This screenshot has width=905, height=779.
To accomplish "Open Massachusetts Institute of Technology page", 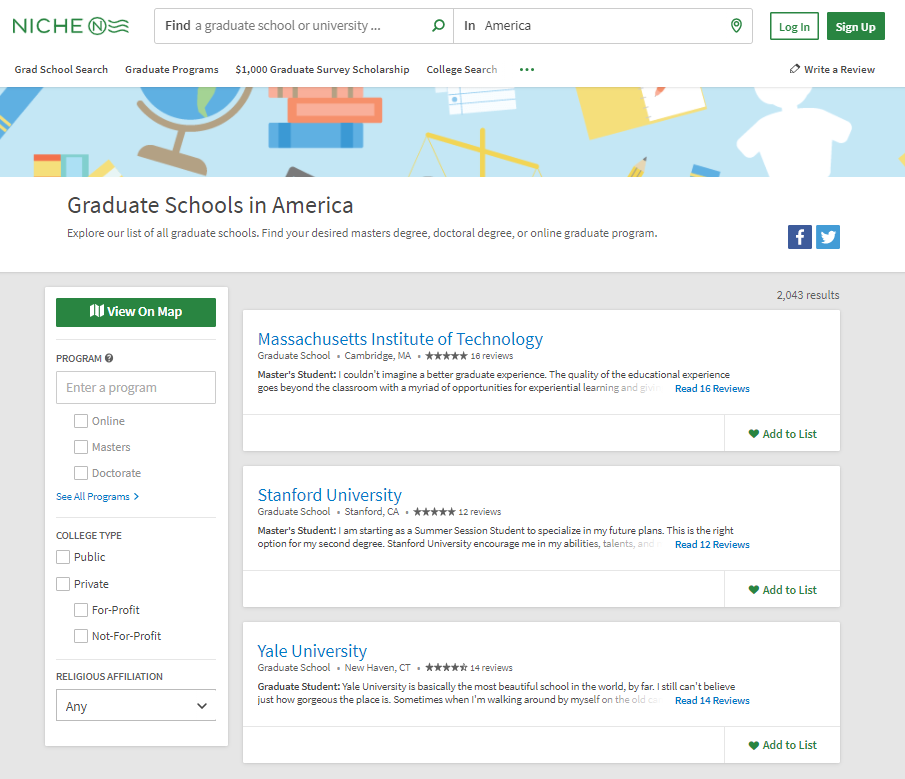I will [x=400, y=339].
